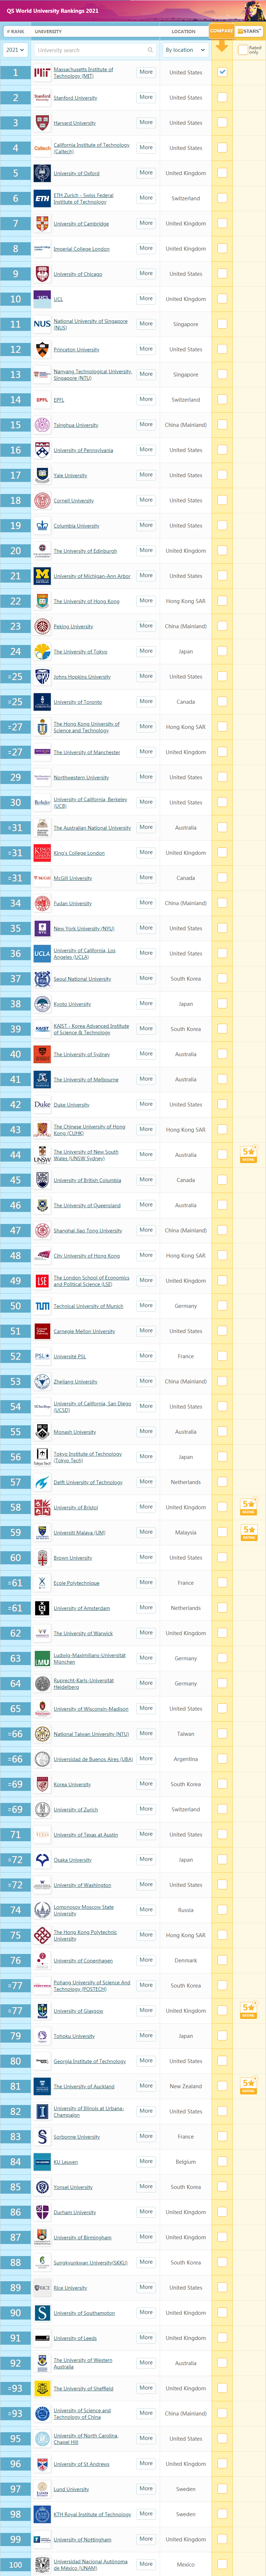Click the Harvard University crest logo
Image resolution: width=266 pixels, height=2576 pixels.
[x=42, y=123]
